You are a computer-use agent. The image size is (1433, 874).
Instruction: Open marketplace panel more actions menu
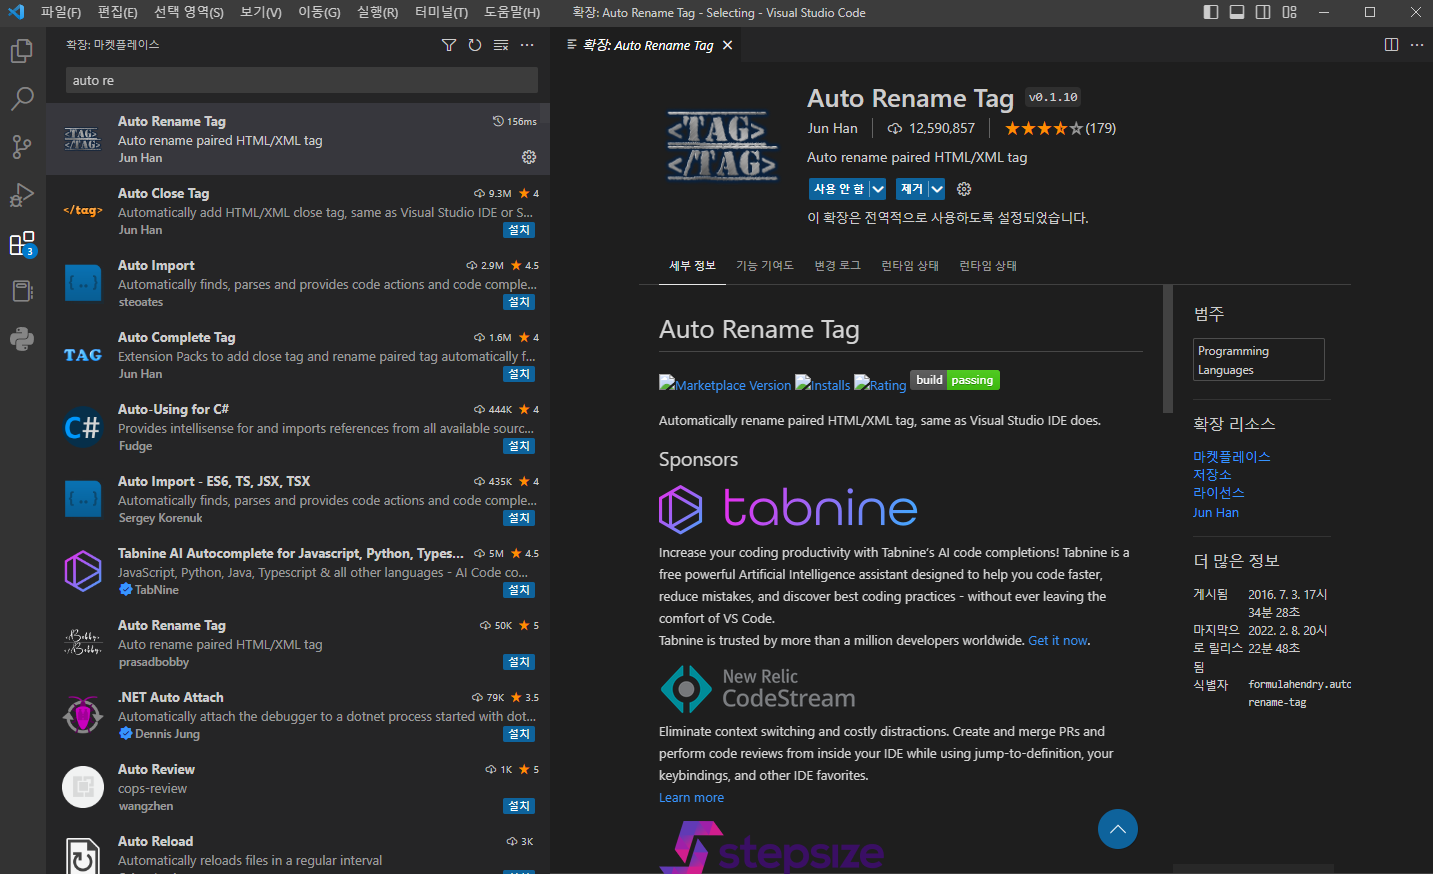527,45
